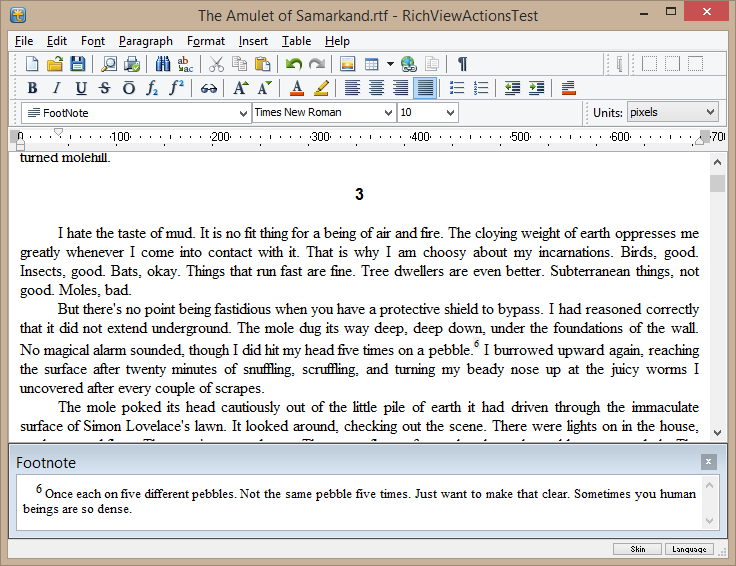
Task: Click the Language button in status bar
Action: point(688,549)
